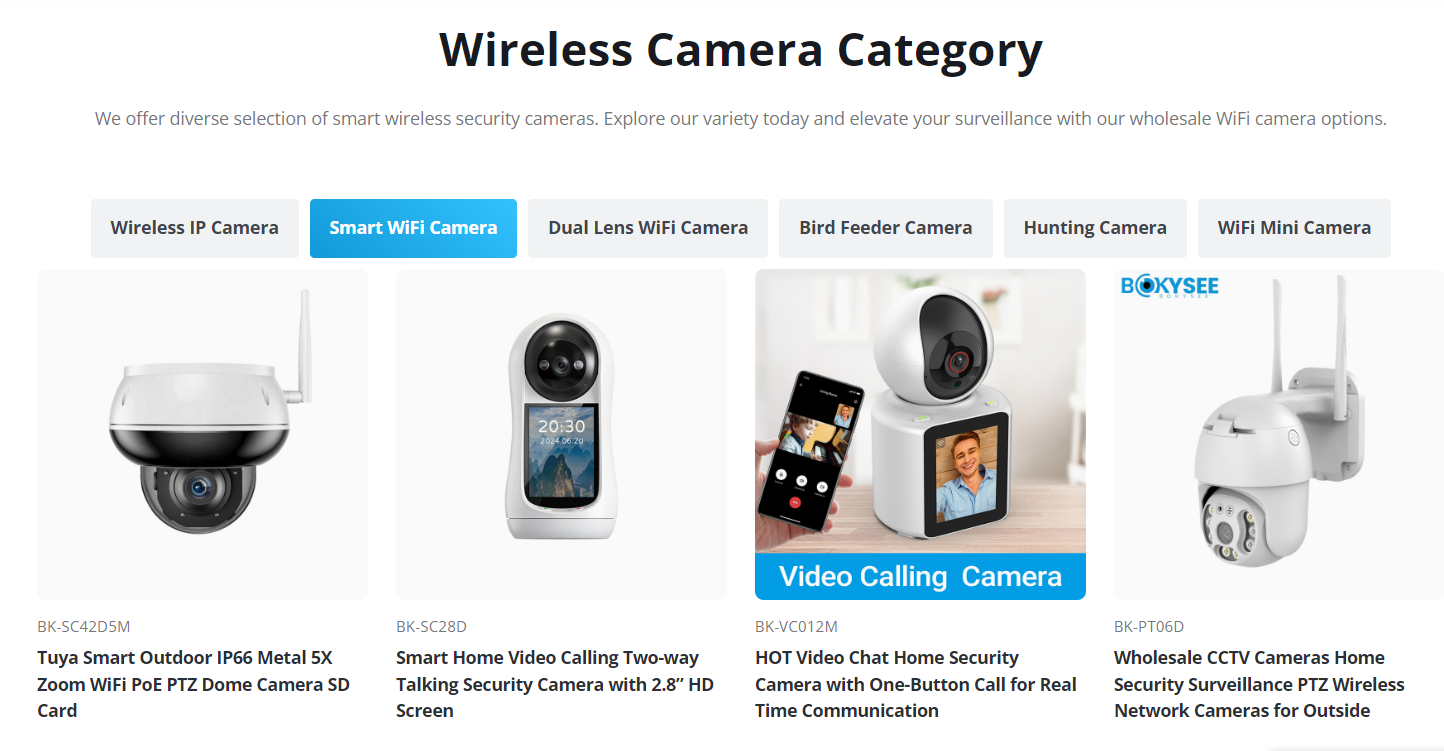
Task: Open Smart Home Video Calling Two-way link
Action: (x=555, y=684)
